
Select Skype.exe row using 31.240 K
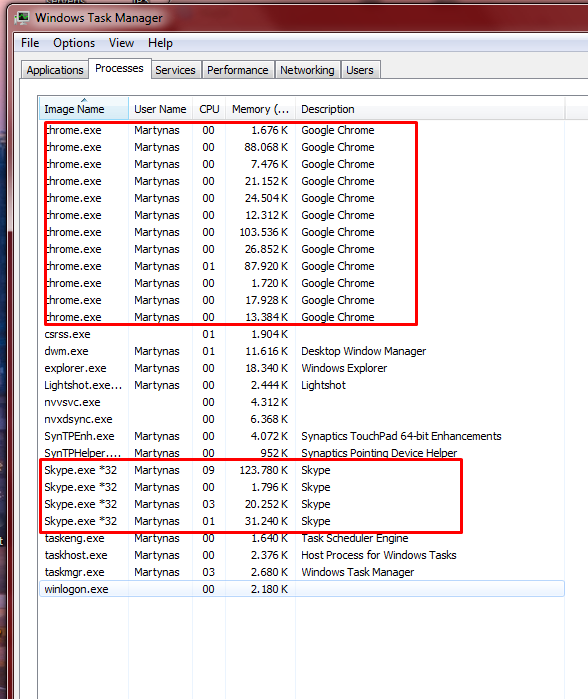(302, 521)
